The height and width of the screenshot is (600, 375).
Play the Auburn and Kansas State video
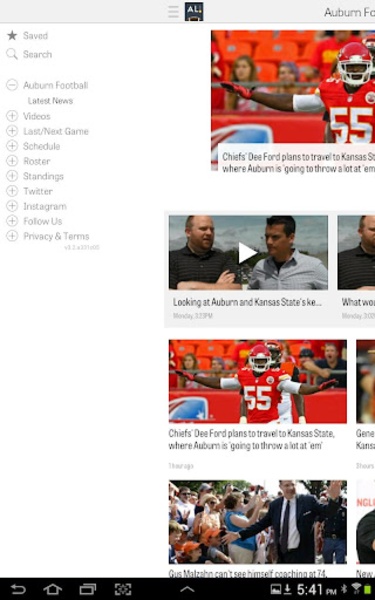248,253
